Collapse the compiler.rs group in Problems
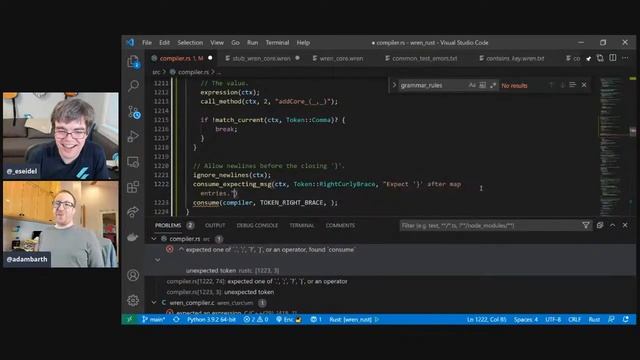Viewport: 640px width, 360px height. [x=154, y=239]
